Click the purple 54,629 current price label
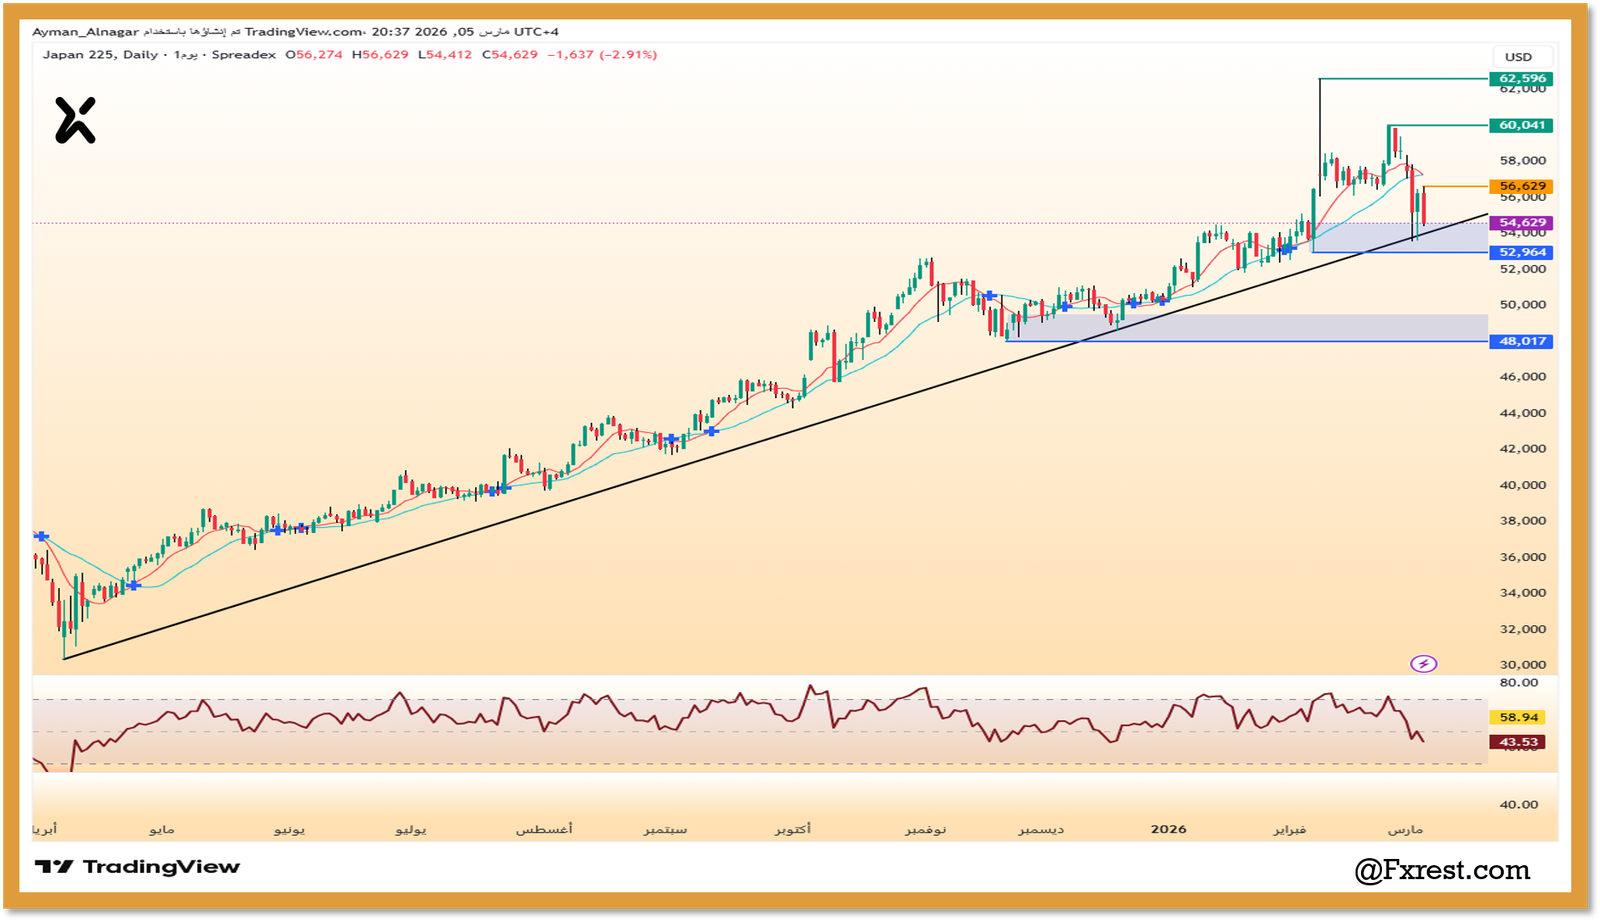This screenshot has height=921, width=1600. tap(1521, 221)
